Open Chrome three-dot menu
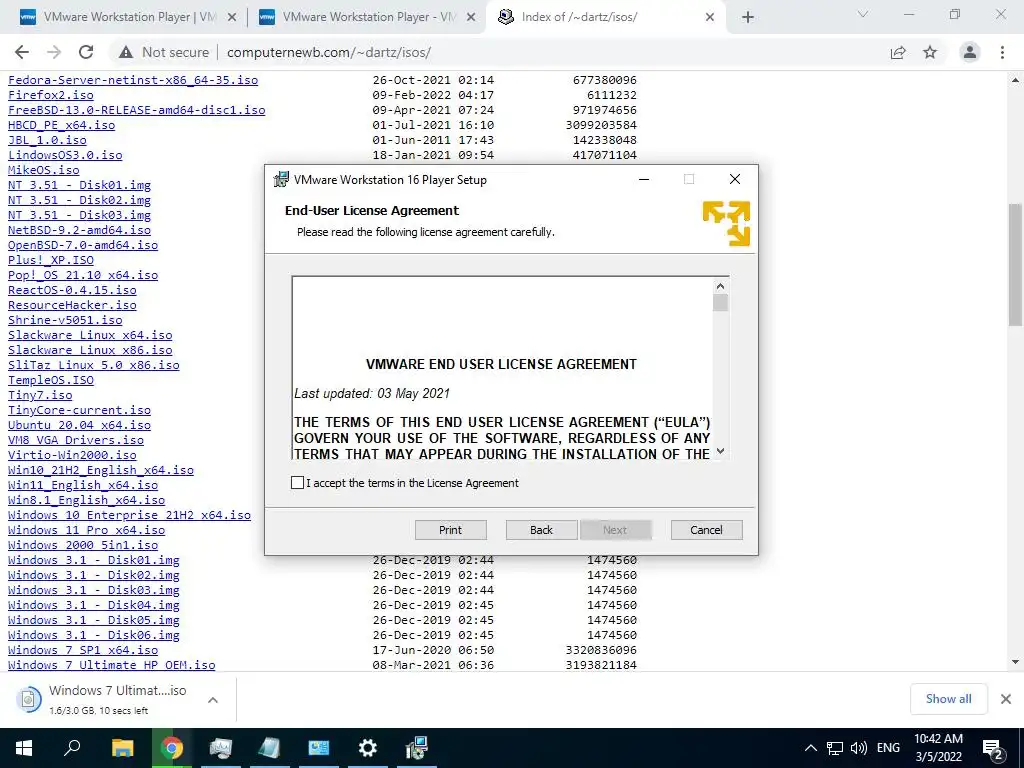 click(x=1002, y=52)
